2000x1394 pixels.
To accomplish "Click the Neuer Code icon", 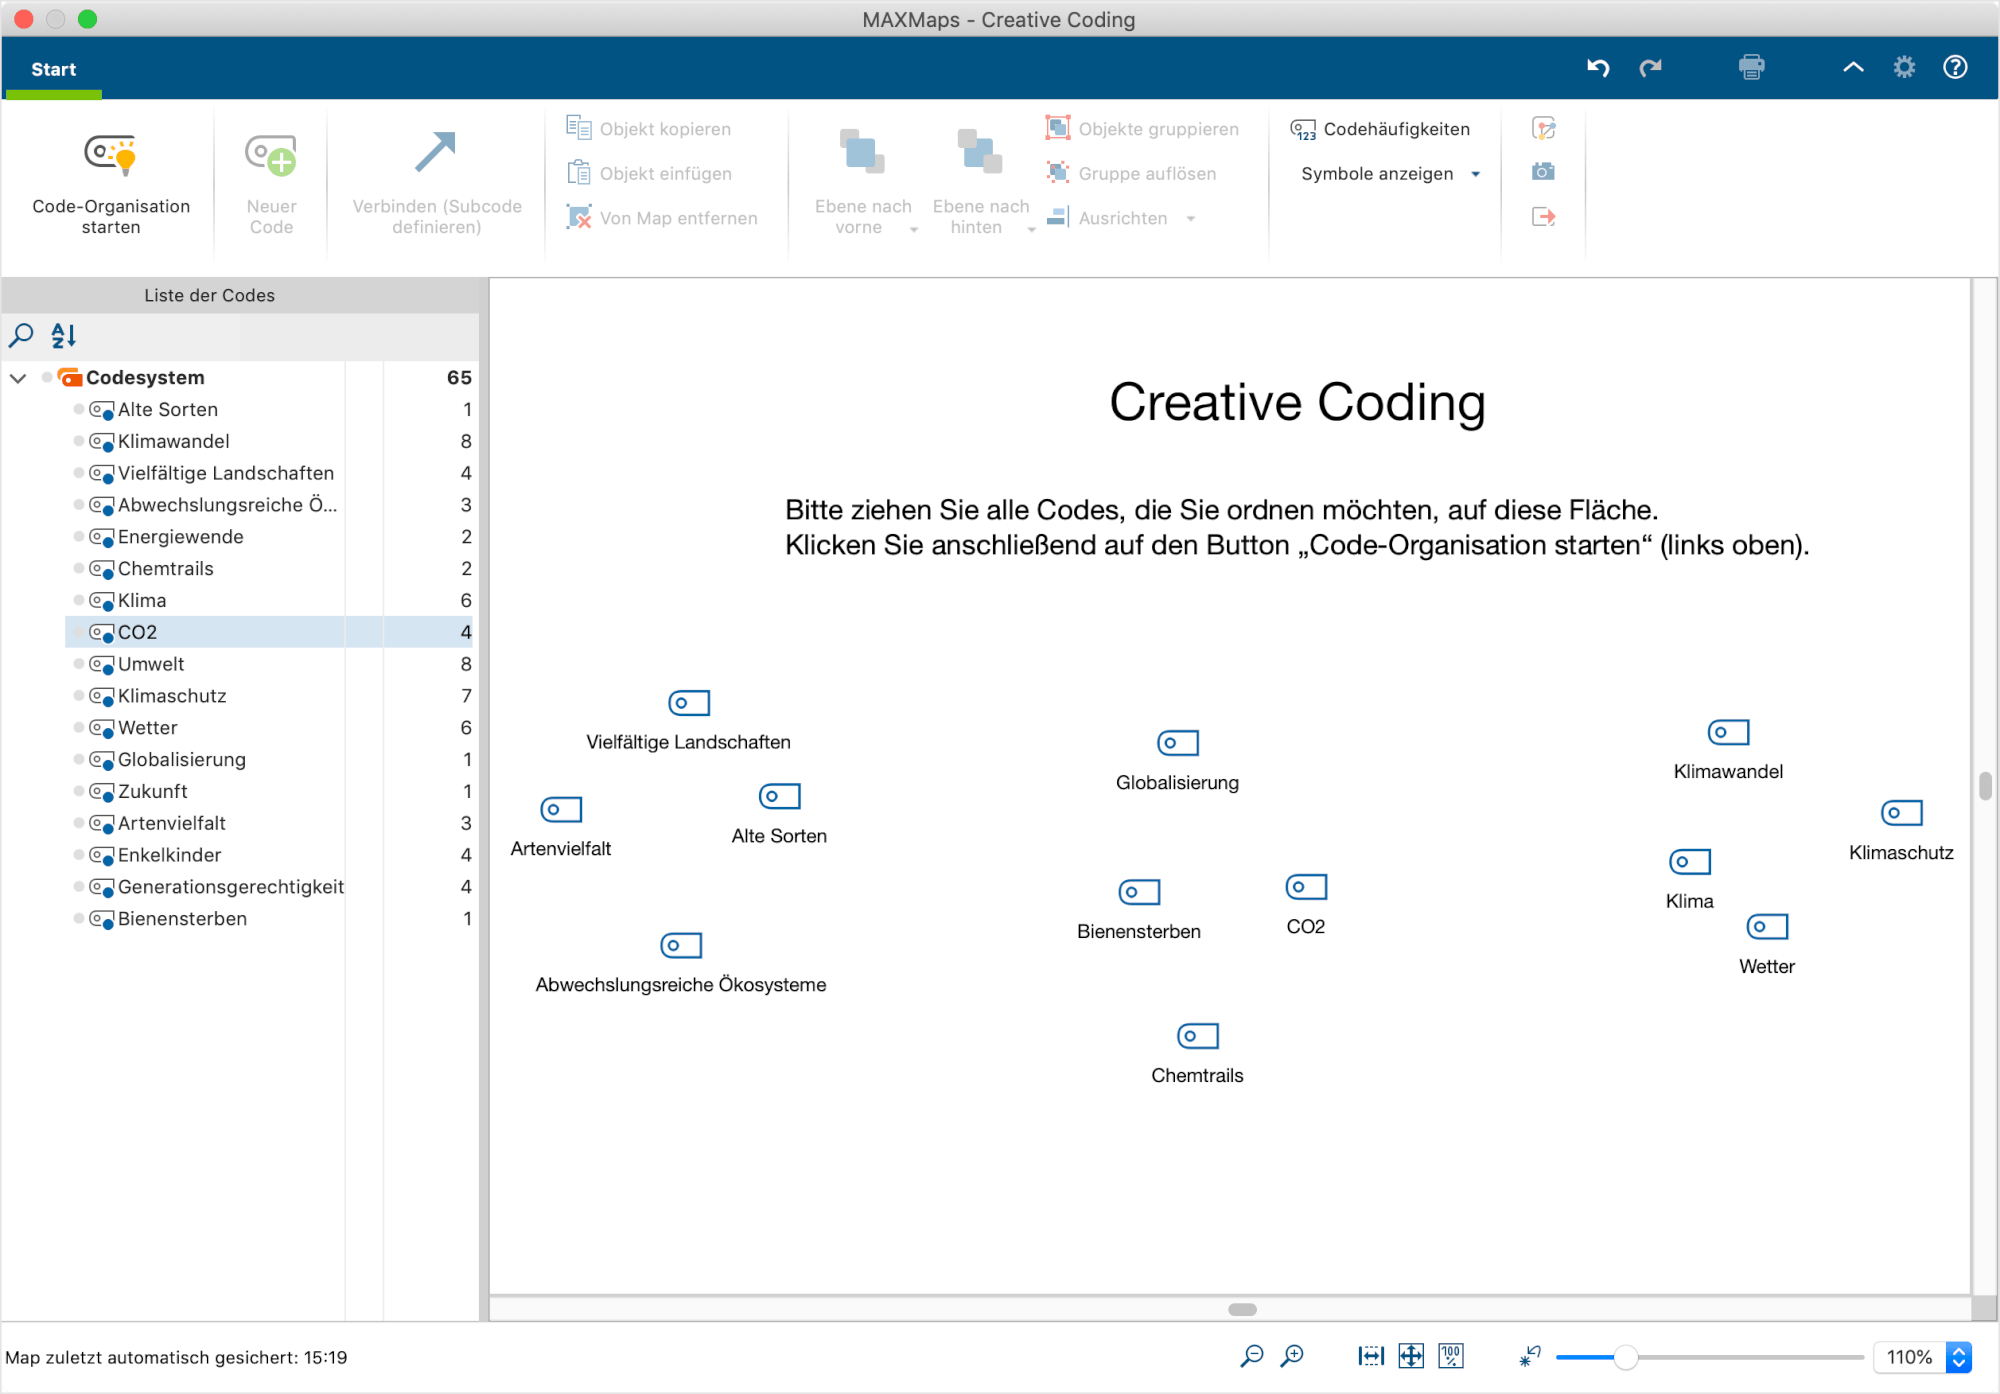I will coord(271,155).
